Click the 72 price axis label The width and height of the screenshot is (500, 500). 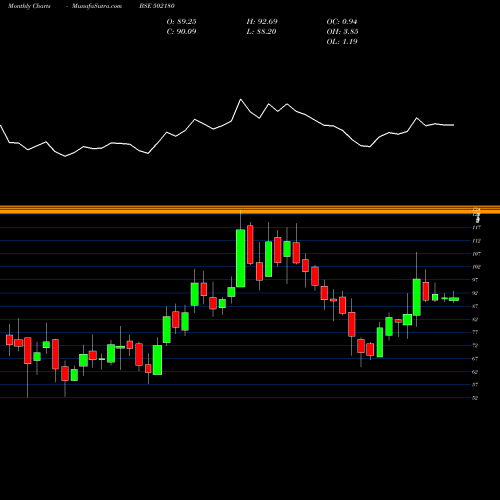[x=475, y=345]
